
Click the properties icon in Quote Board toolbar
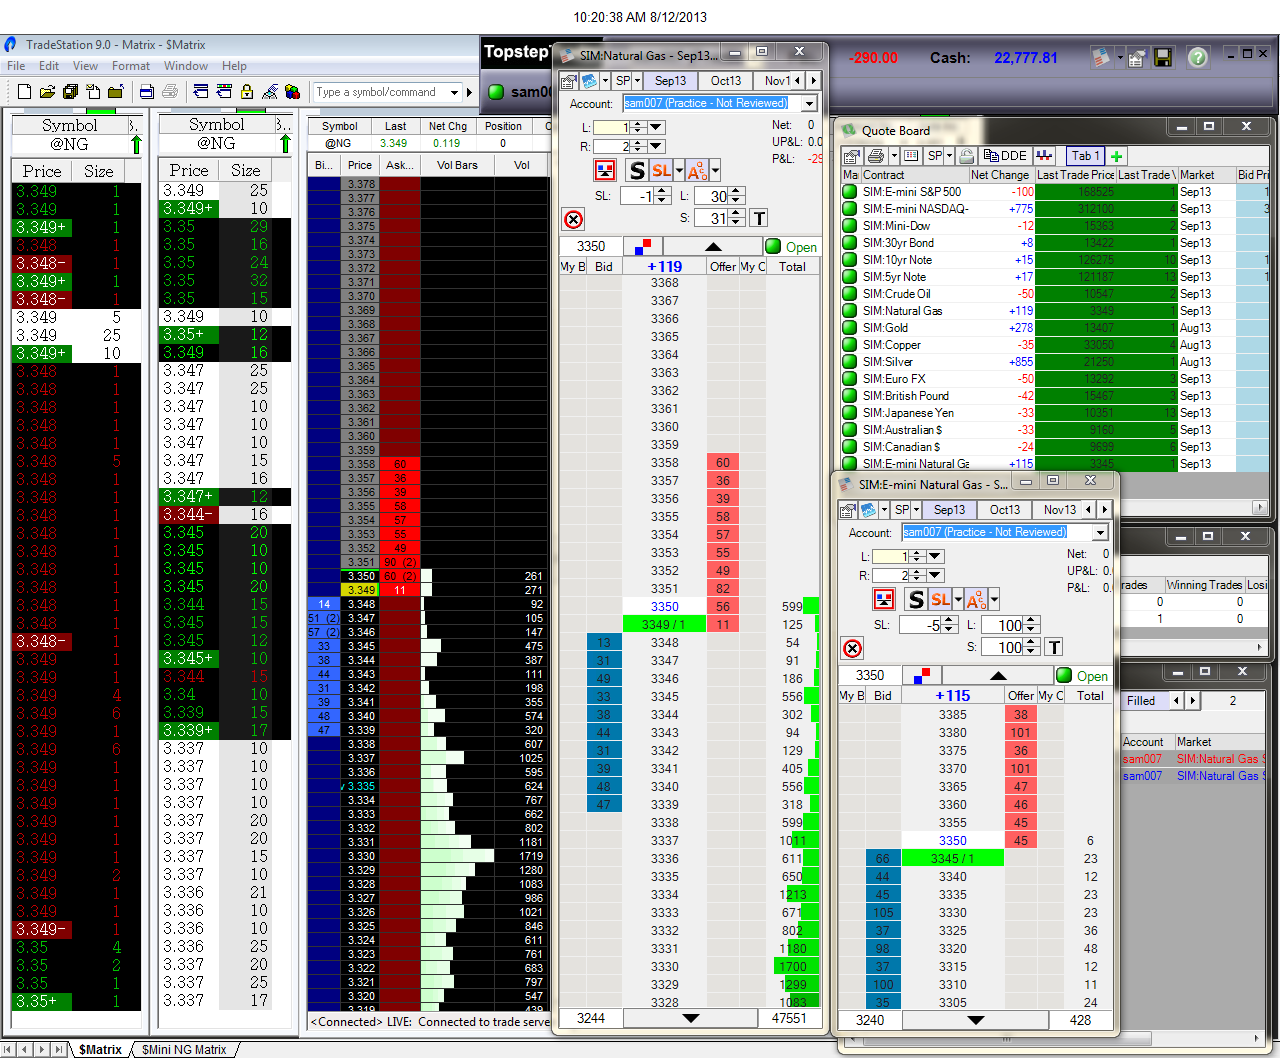coord(852,156)
